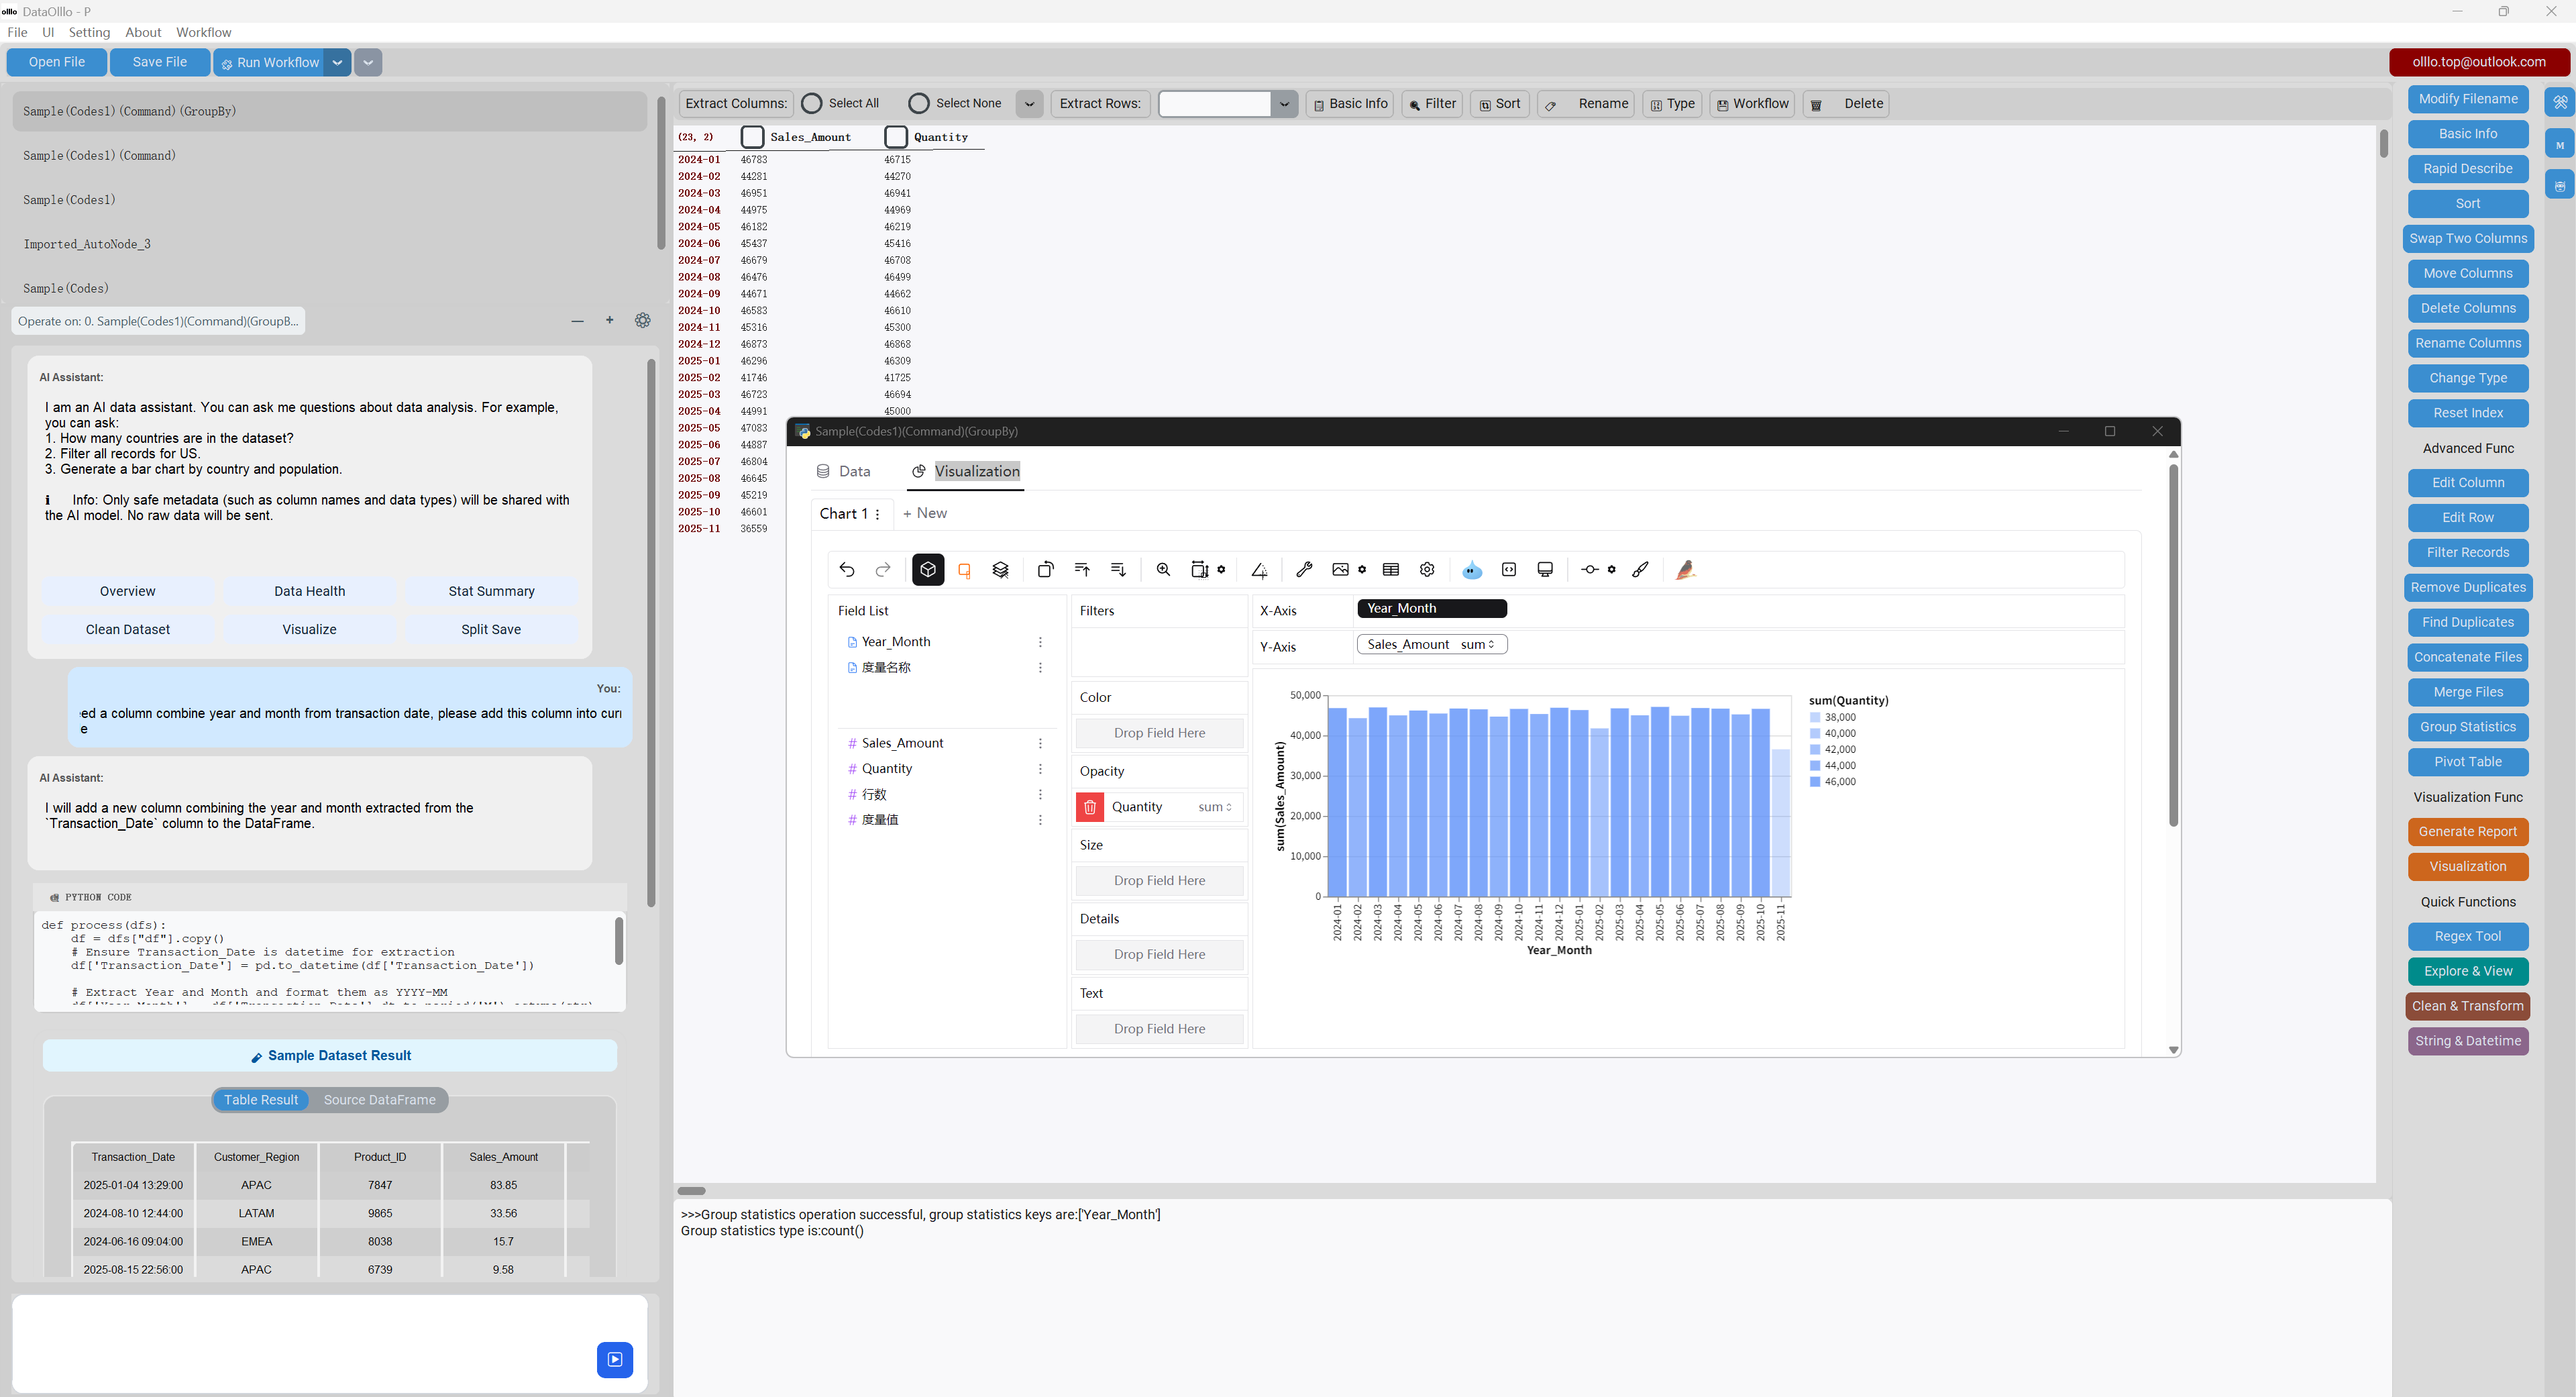Expand the Year_Month field options menu
Image resolution: width=2576 pixels, height=1397 pixels.
1041,641
